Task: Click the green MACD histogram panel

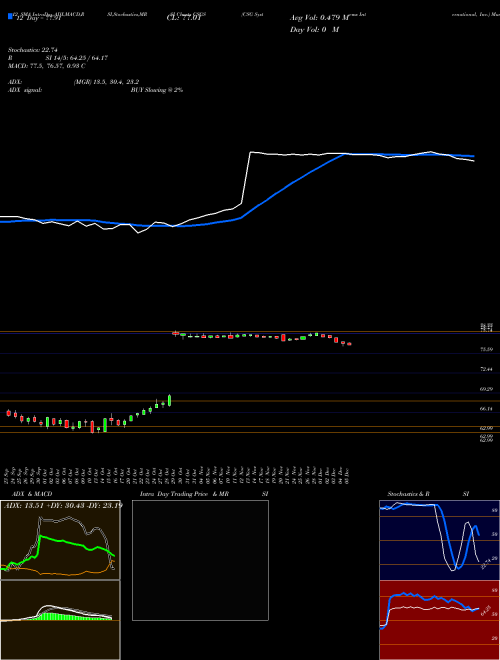Action: [x=60, y=620]
